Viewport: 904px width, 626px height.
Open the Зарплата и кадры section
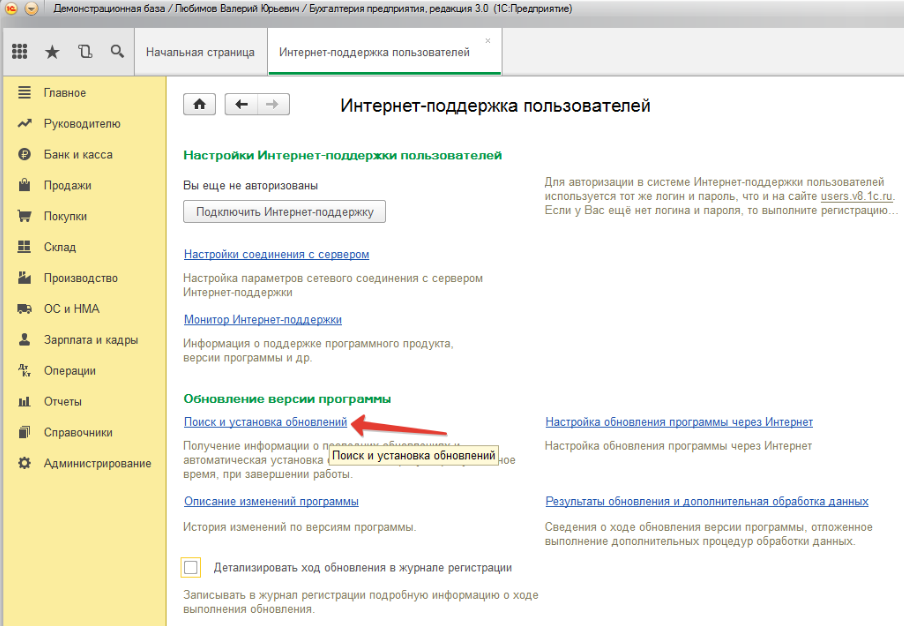[x=88, y=340]
